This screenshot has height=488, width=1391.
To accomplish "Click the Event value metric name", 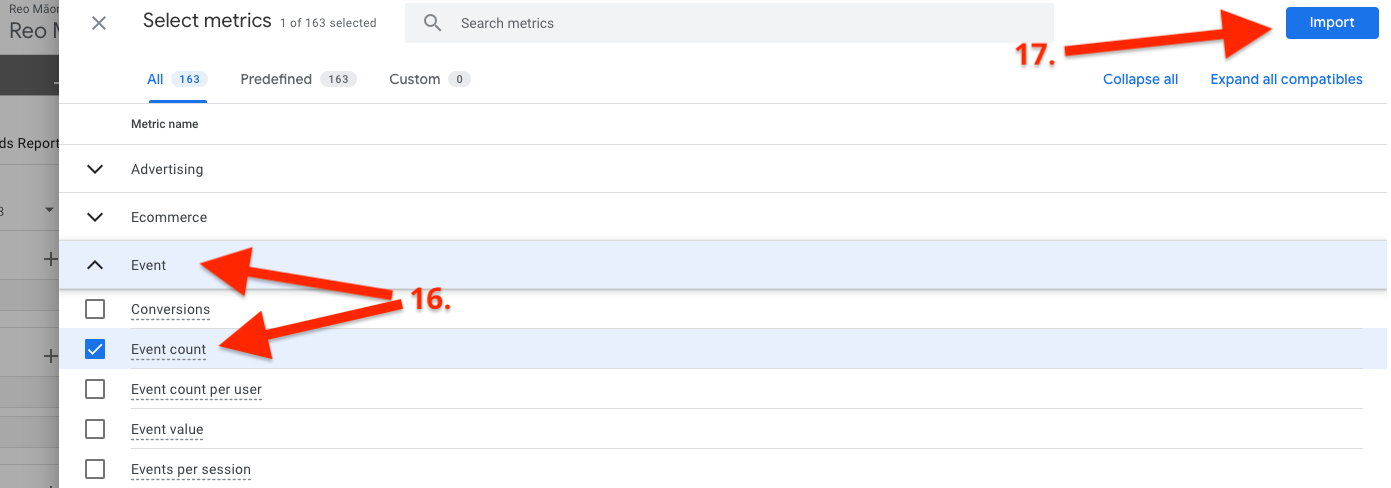I will tap(167, 429).
